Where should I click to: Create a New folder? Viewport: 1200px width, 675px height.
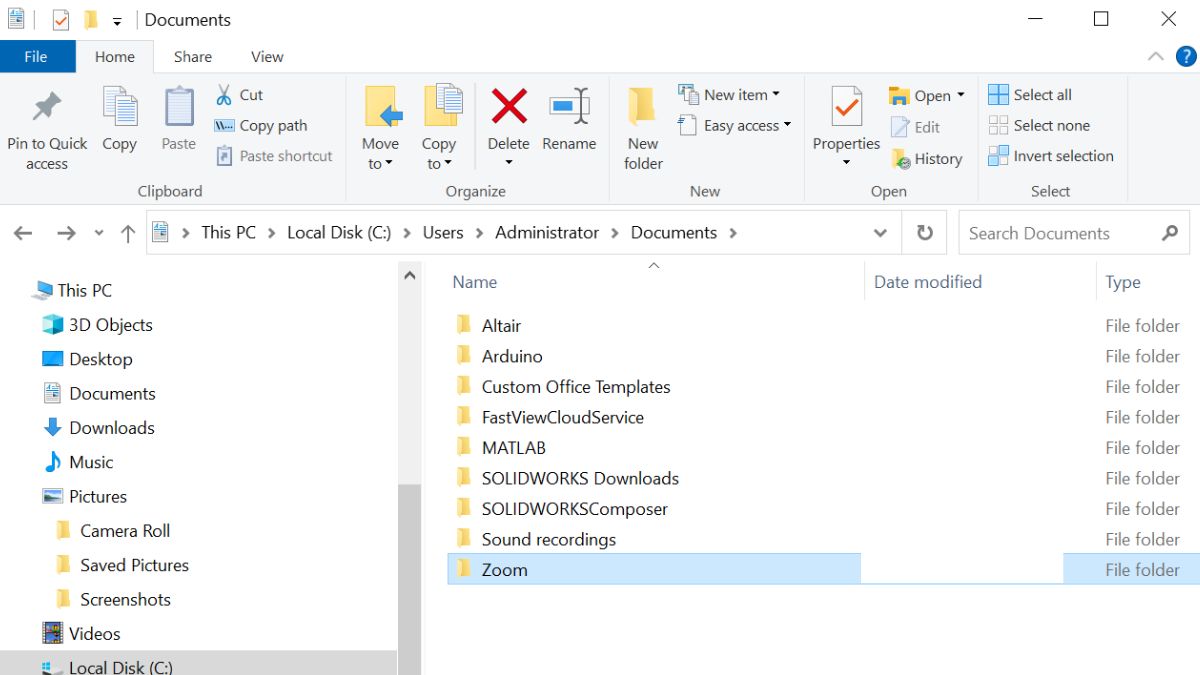click(x=643, y=129)
